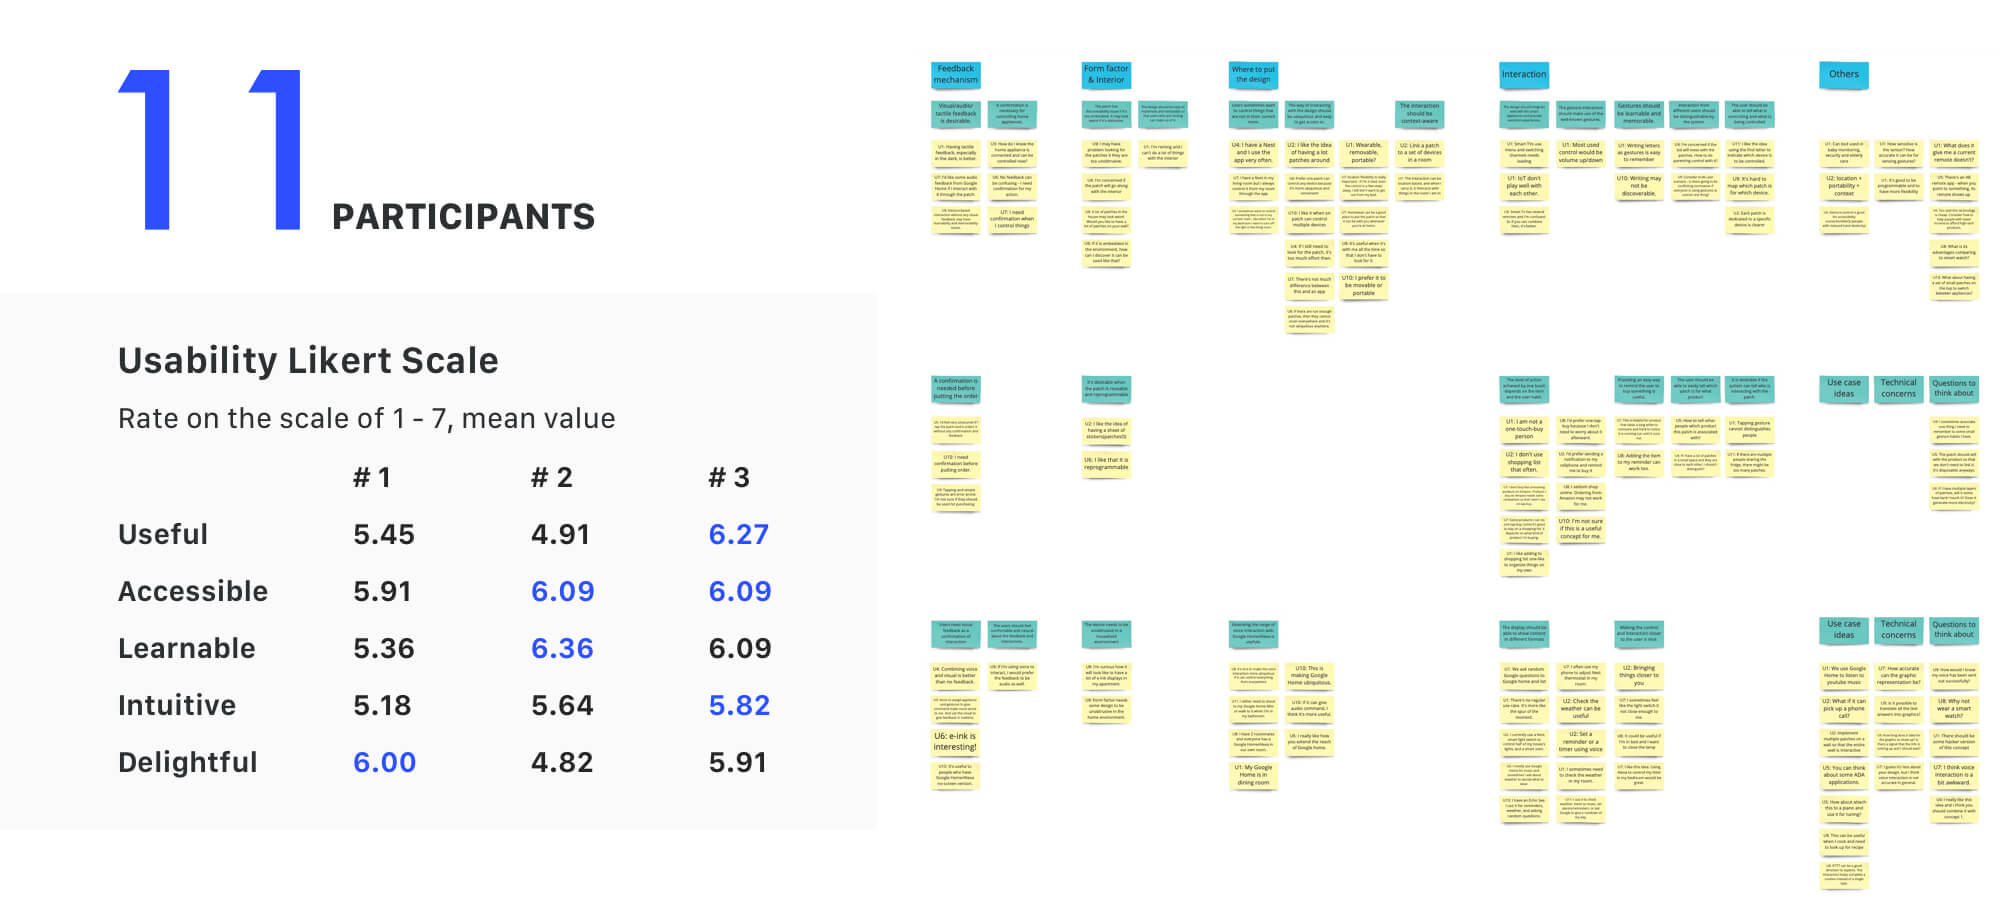Click the large blue 11 number
Screen dimensions: 2000x900
(212, 150)
